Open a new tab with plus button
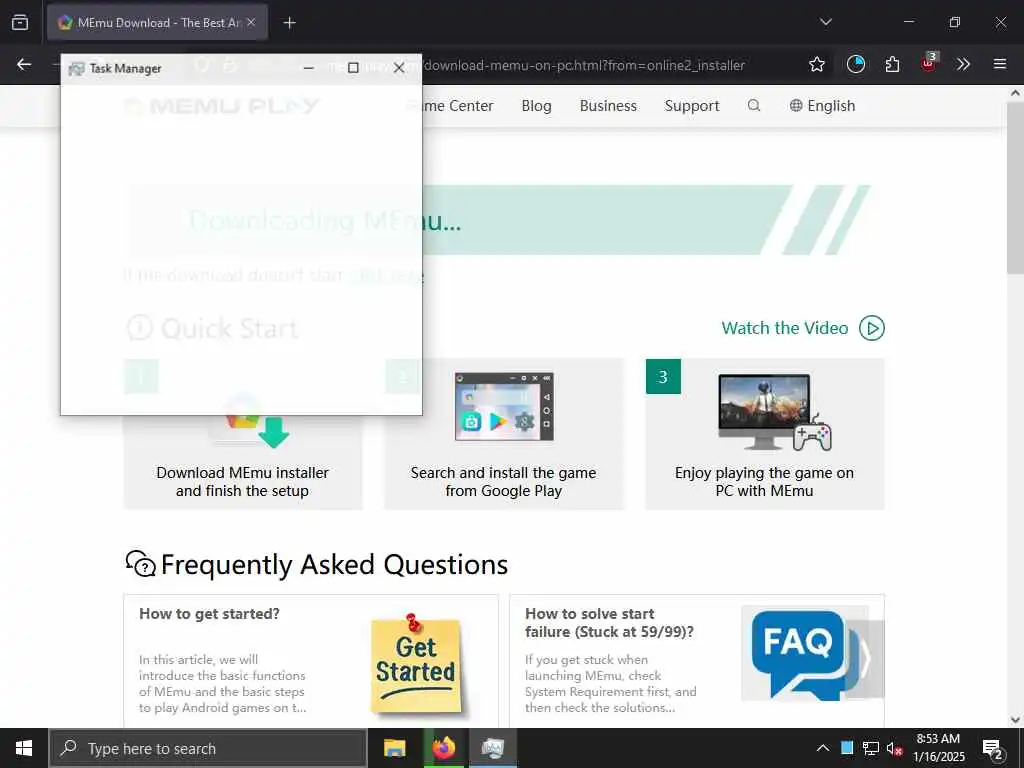1024x768 pixels. coord(289,23)
